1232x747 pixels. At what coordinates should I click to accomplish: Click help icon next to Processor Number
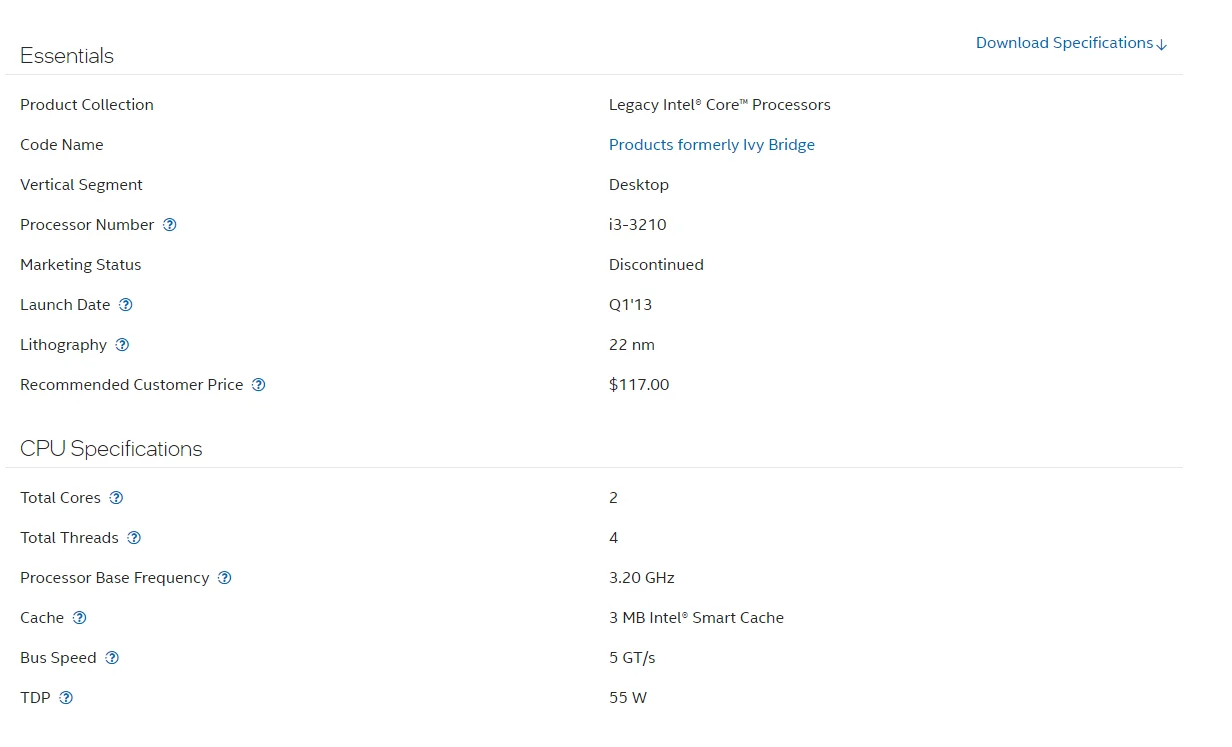coord(170,225)
